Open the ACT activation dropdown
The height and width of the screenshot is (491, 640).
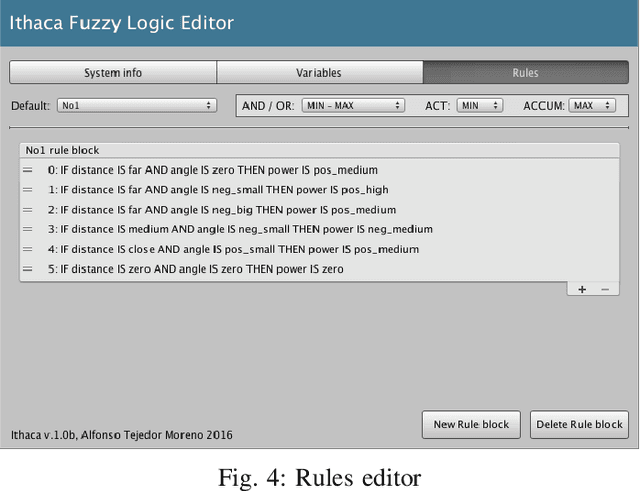click(479, 105)
